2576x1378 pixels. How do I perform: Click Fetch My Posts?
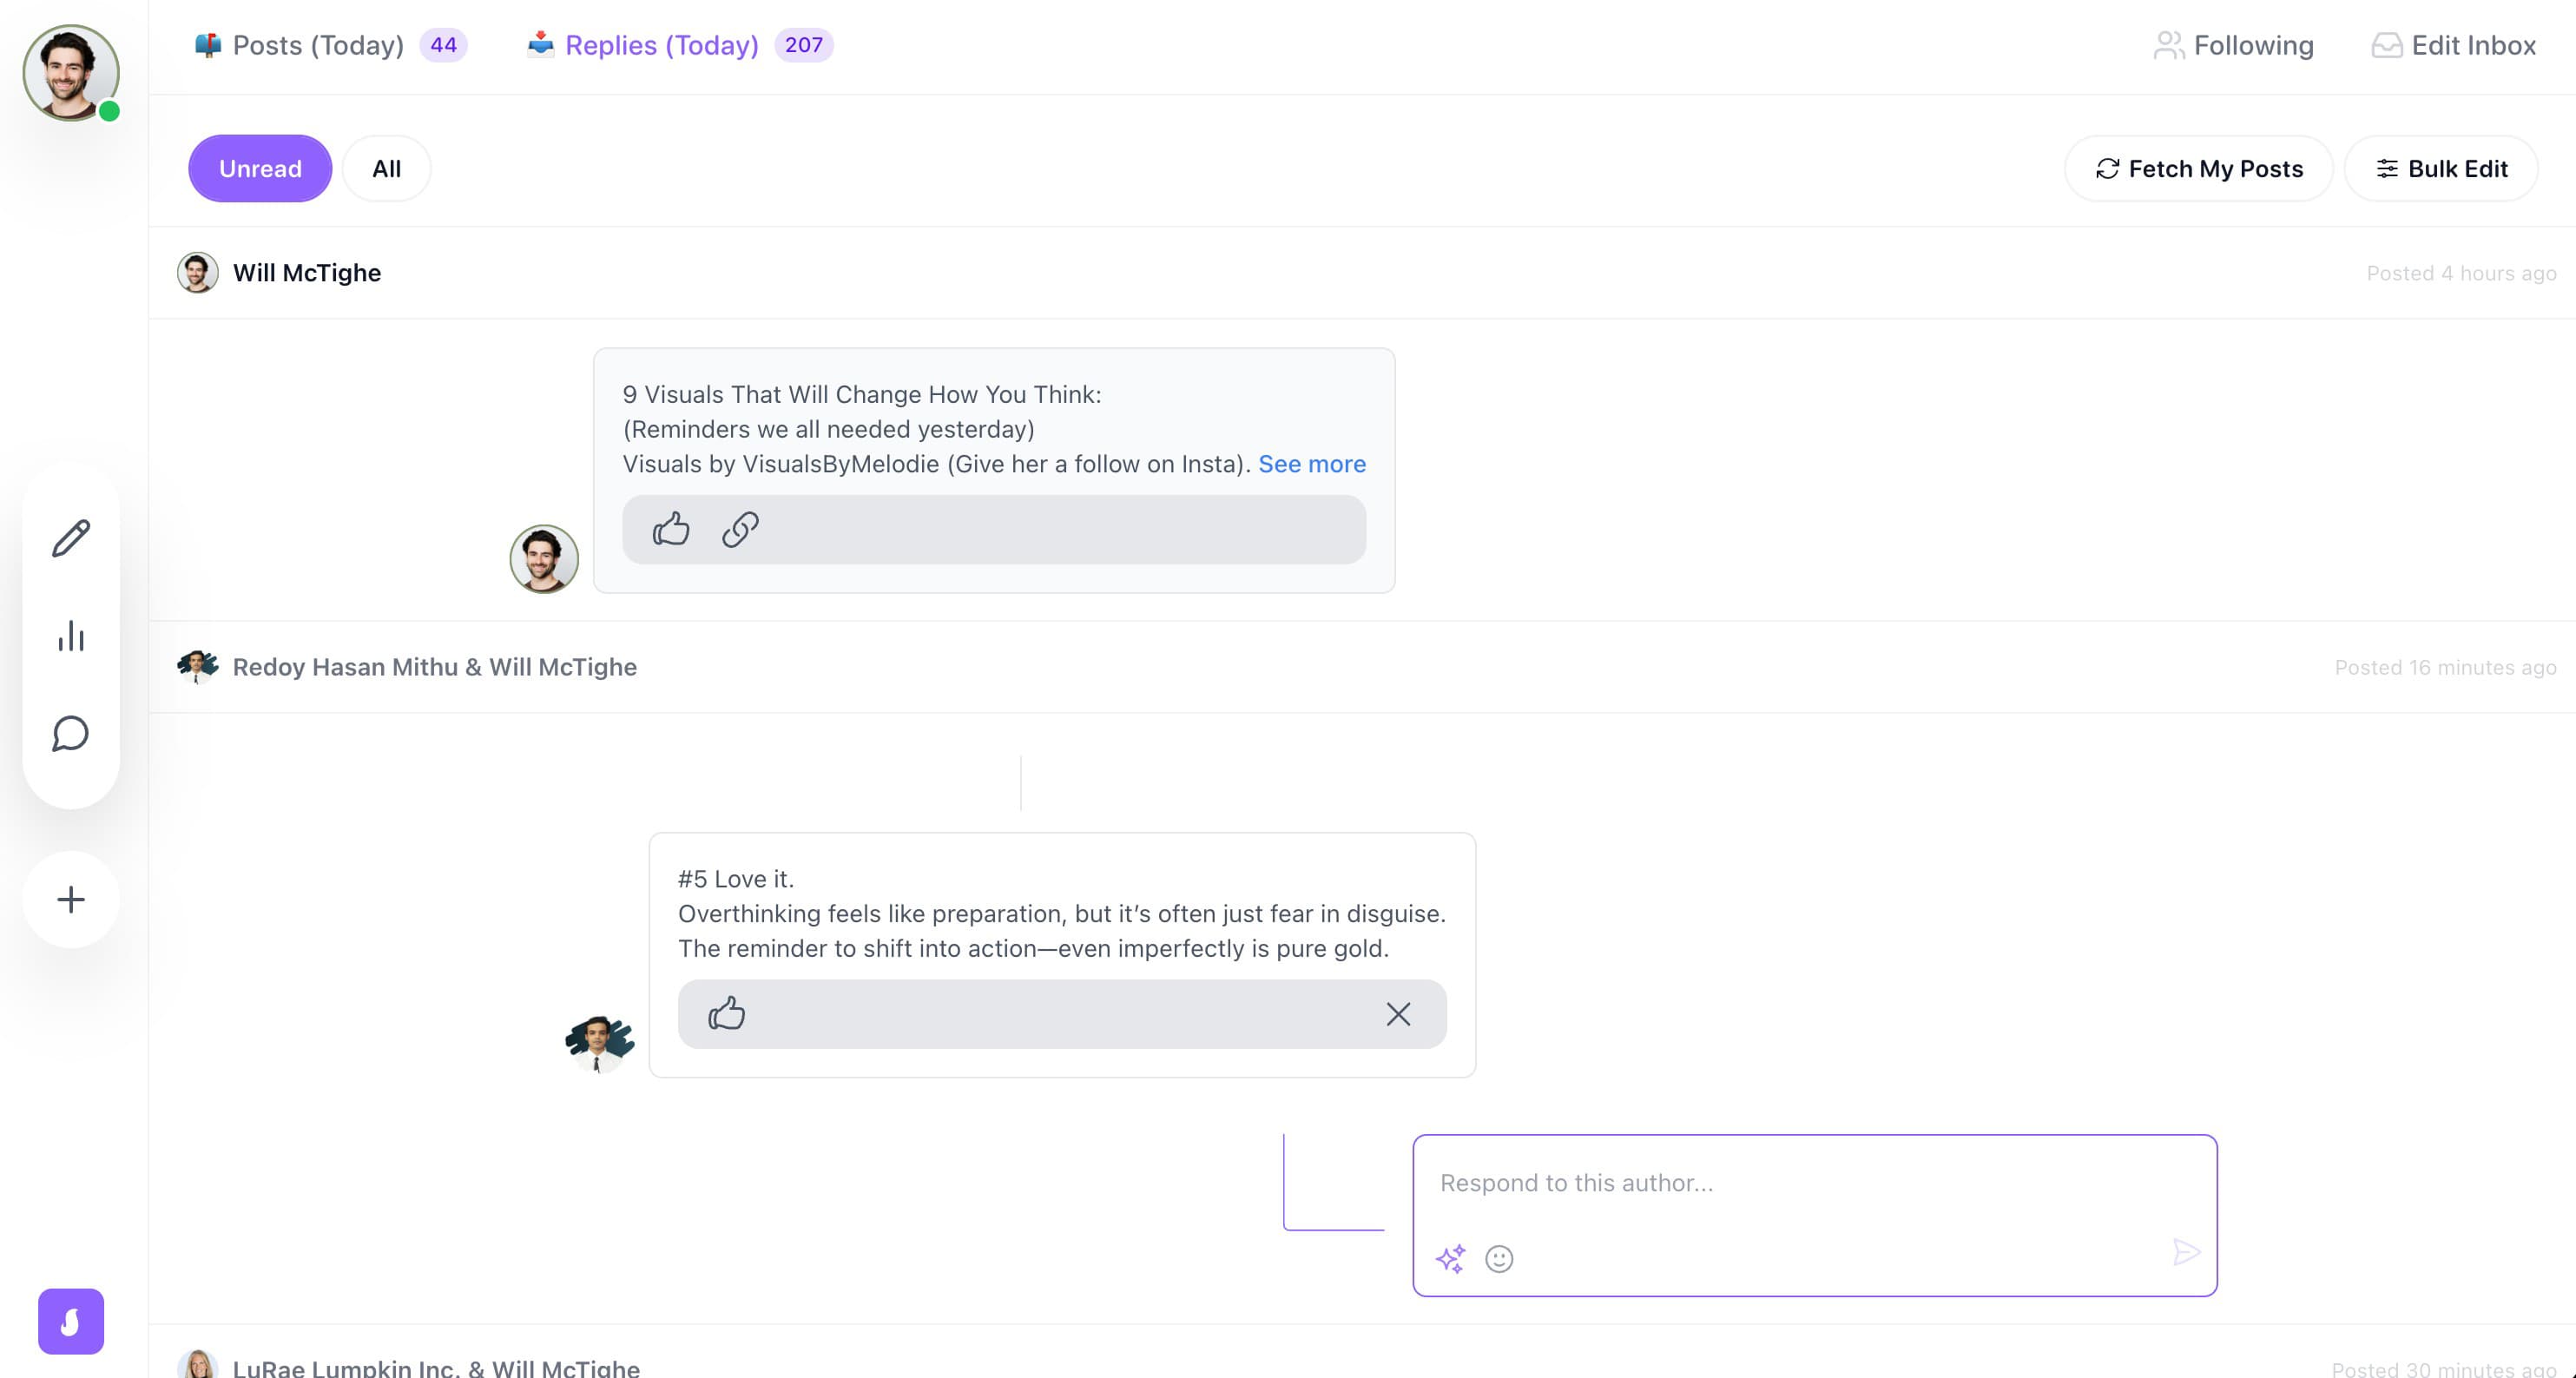coord(2199,168)
